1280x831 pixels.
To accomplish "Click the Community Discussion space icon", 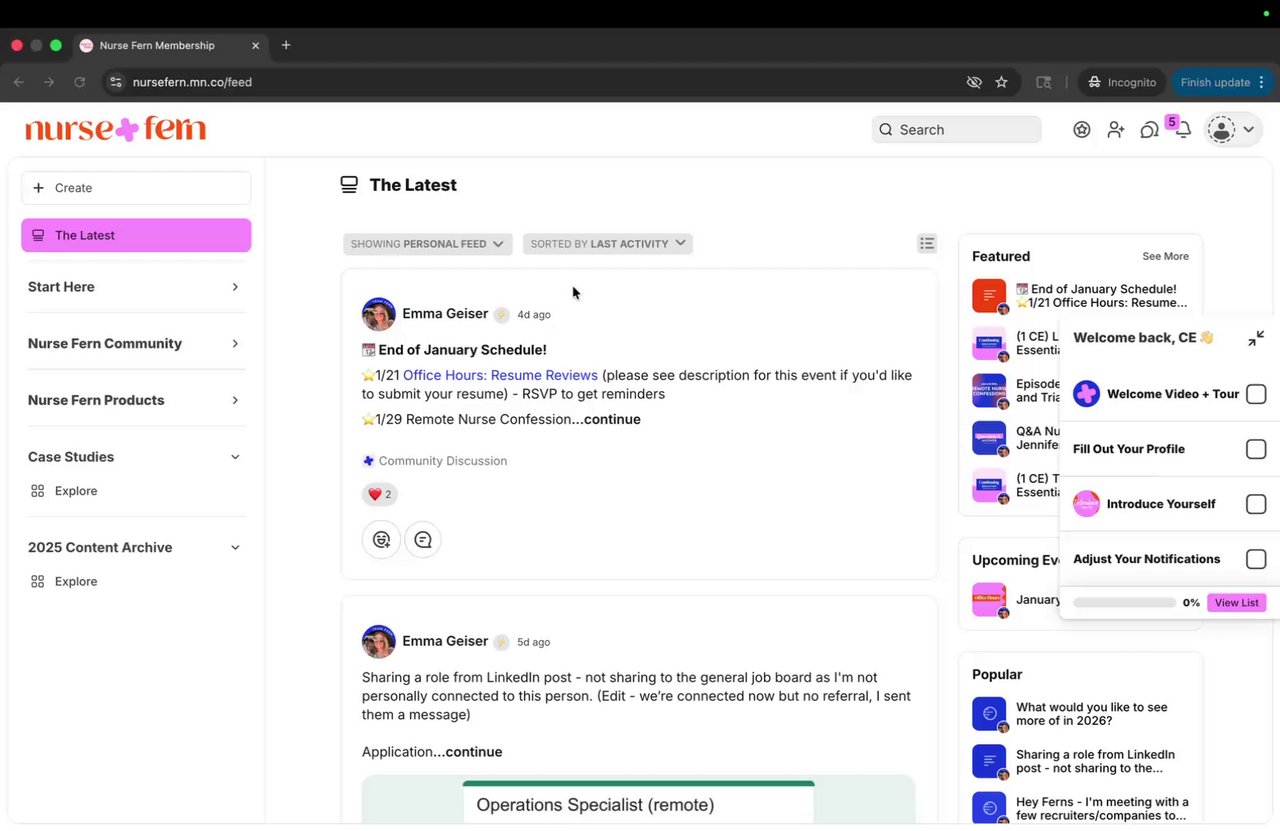I will (368, 461).
